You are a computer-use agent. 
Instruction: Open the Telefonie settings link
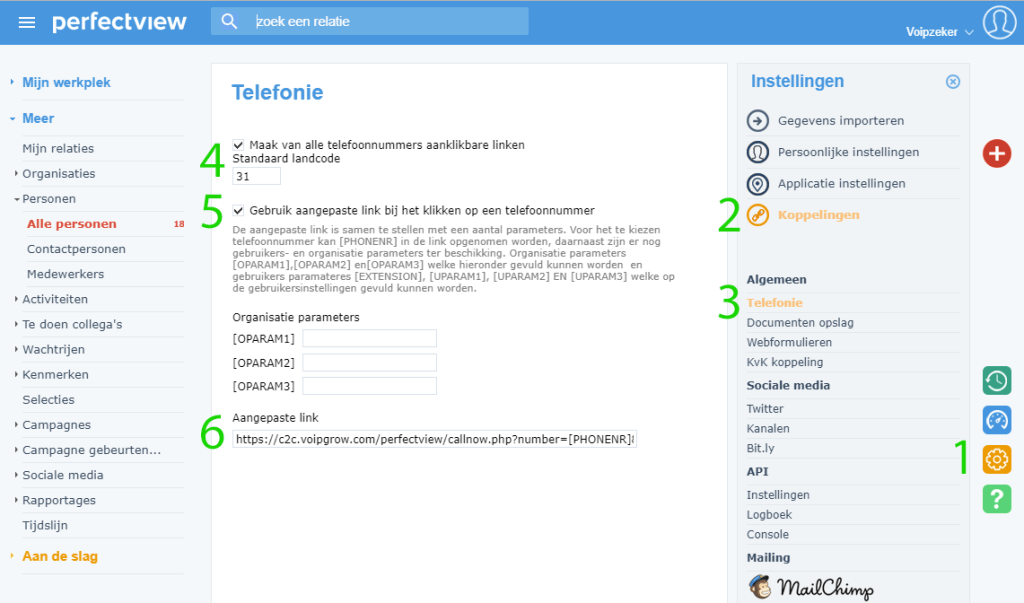point(775,302)
